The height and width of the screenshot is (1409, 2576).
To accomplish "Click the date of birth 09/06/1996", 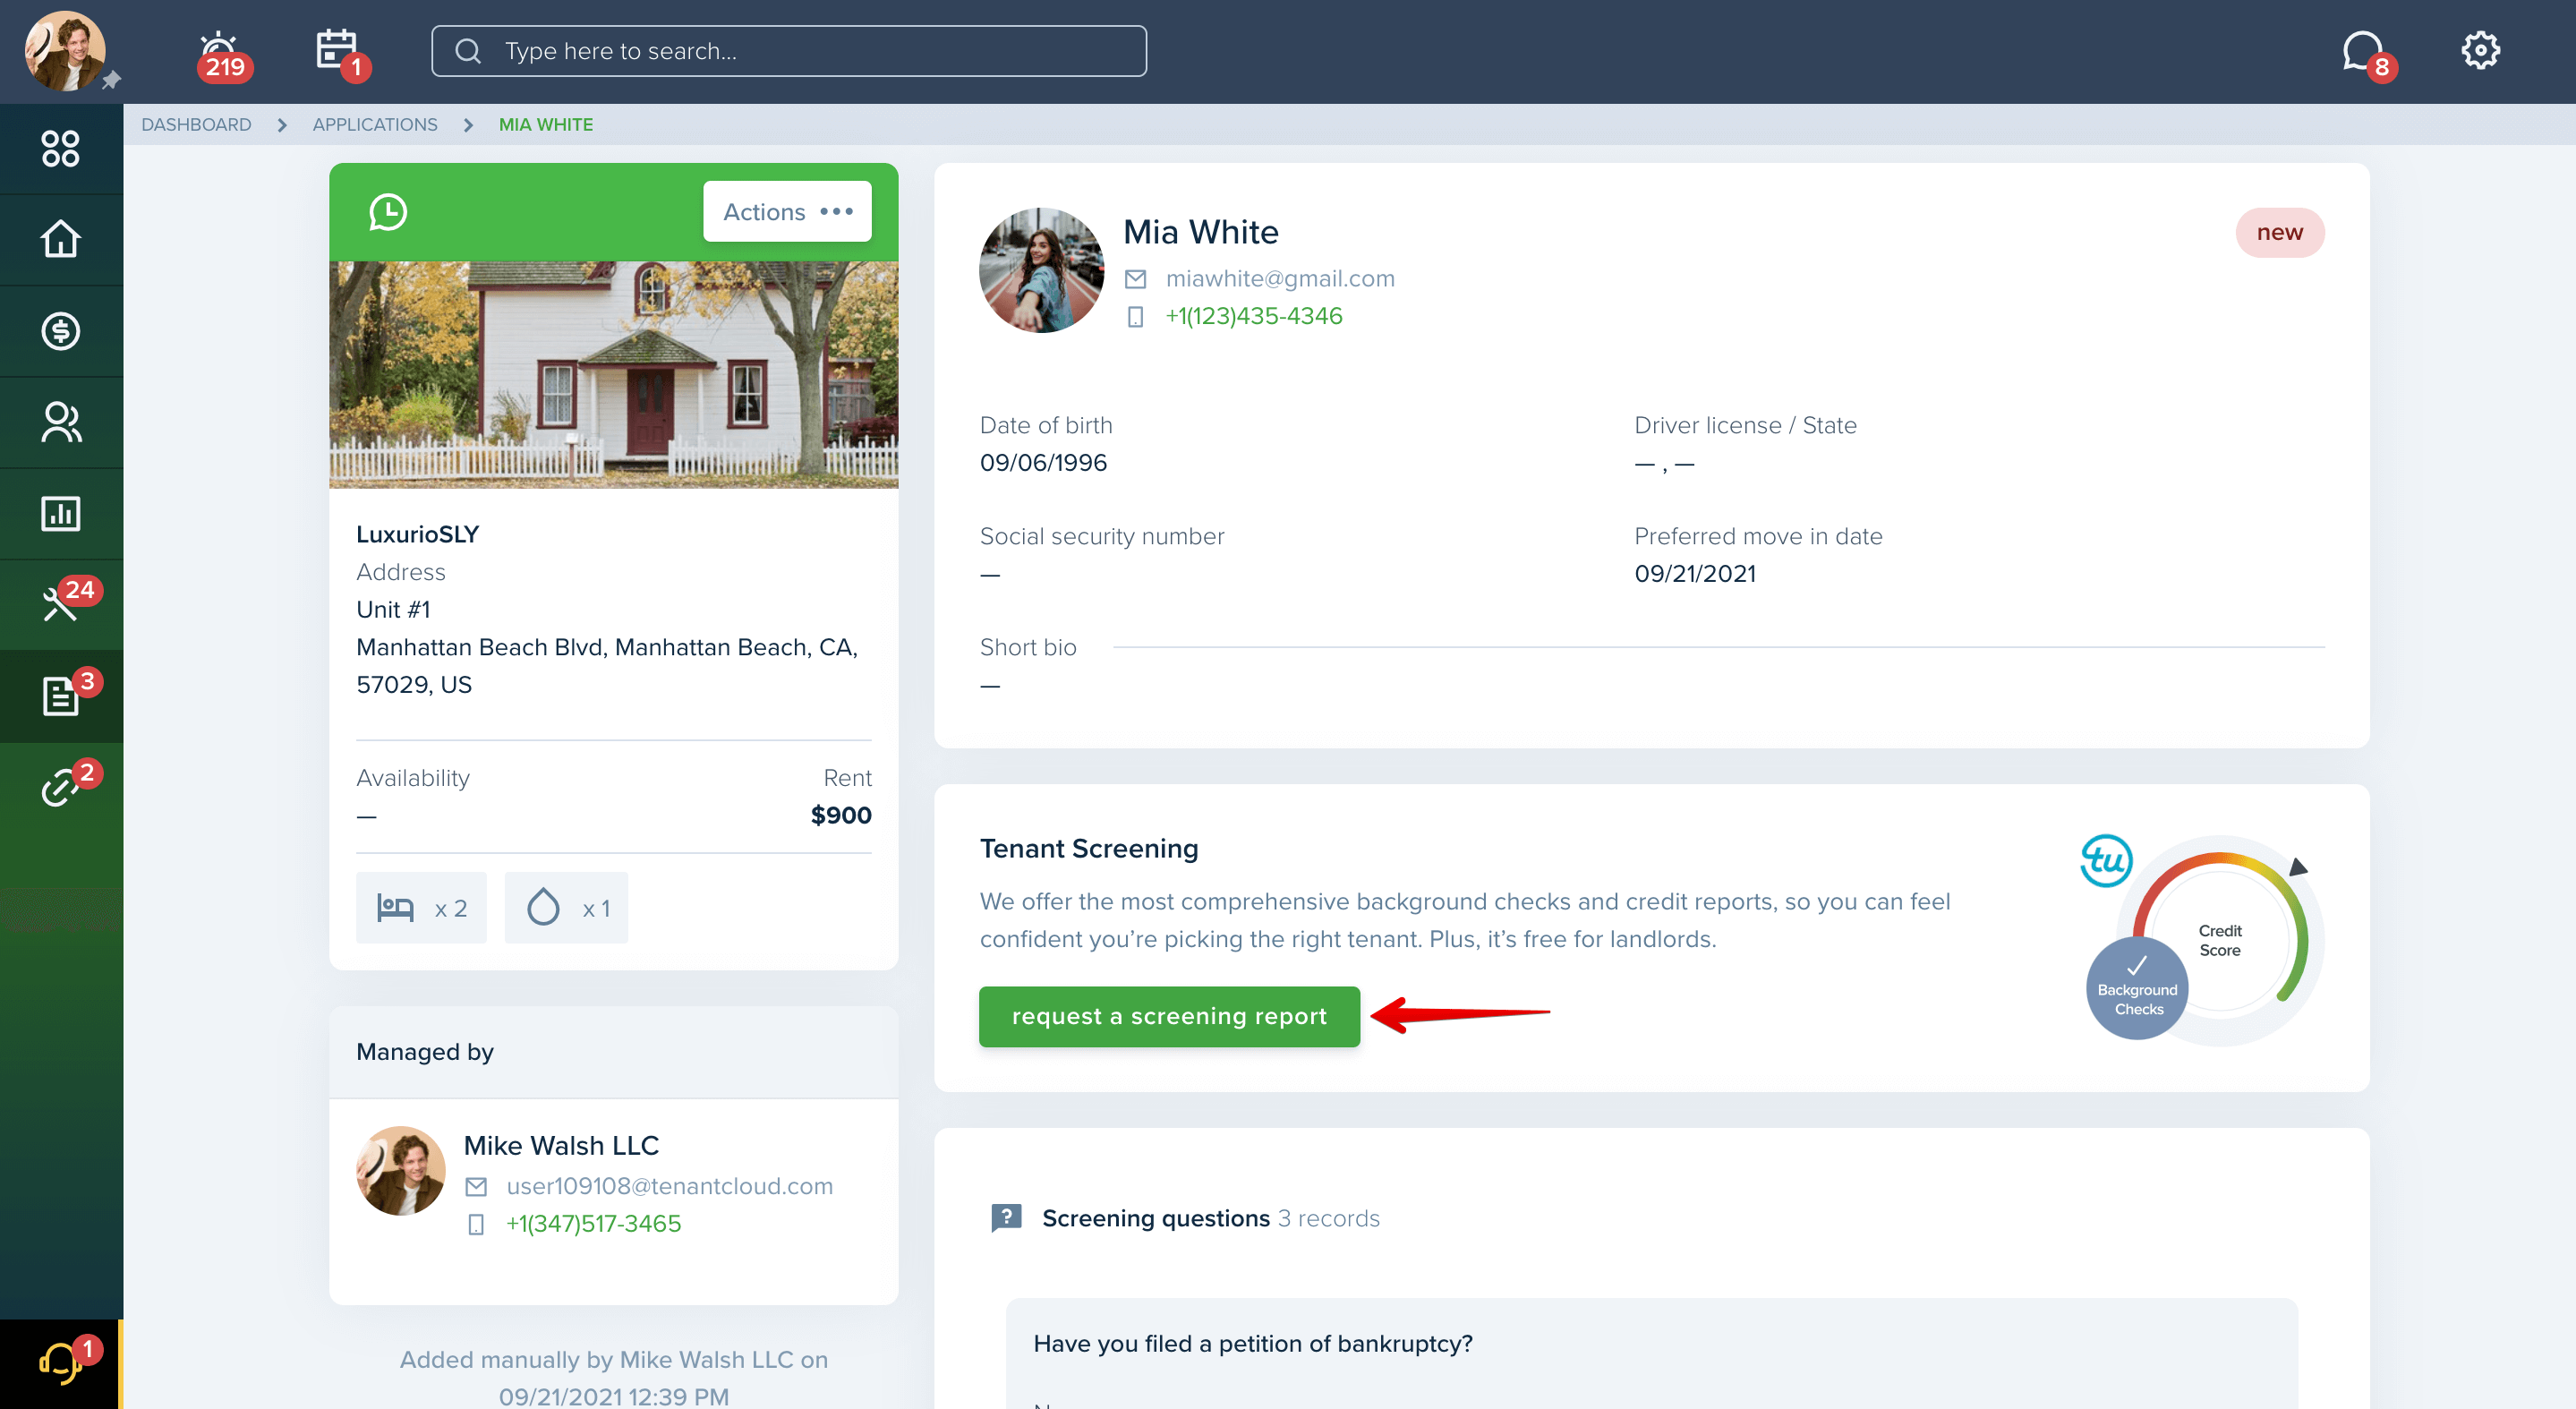I will [1043, 464].
